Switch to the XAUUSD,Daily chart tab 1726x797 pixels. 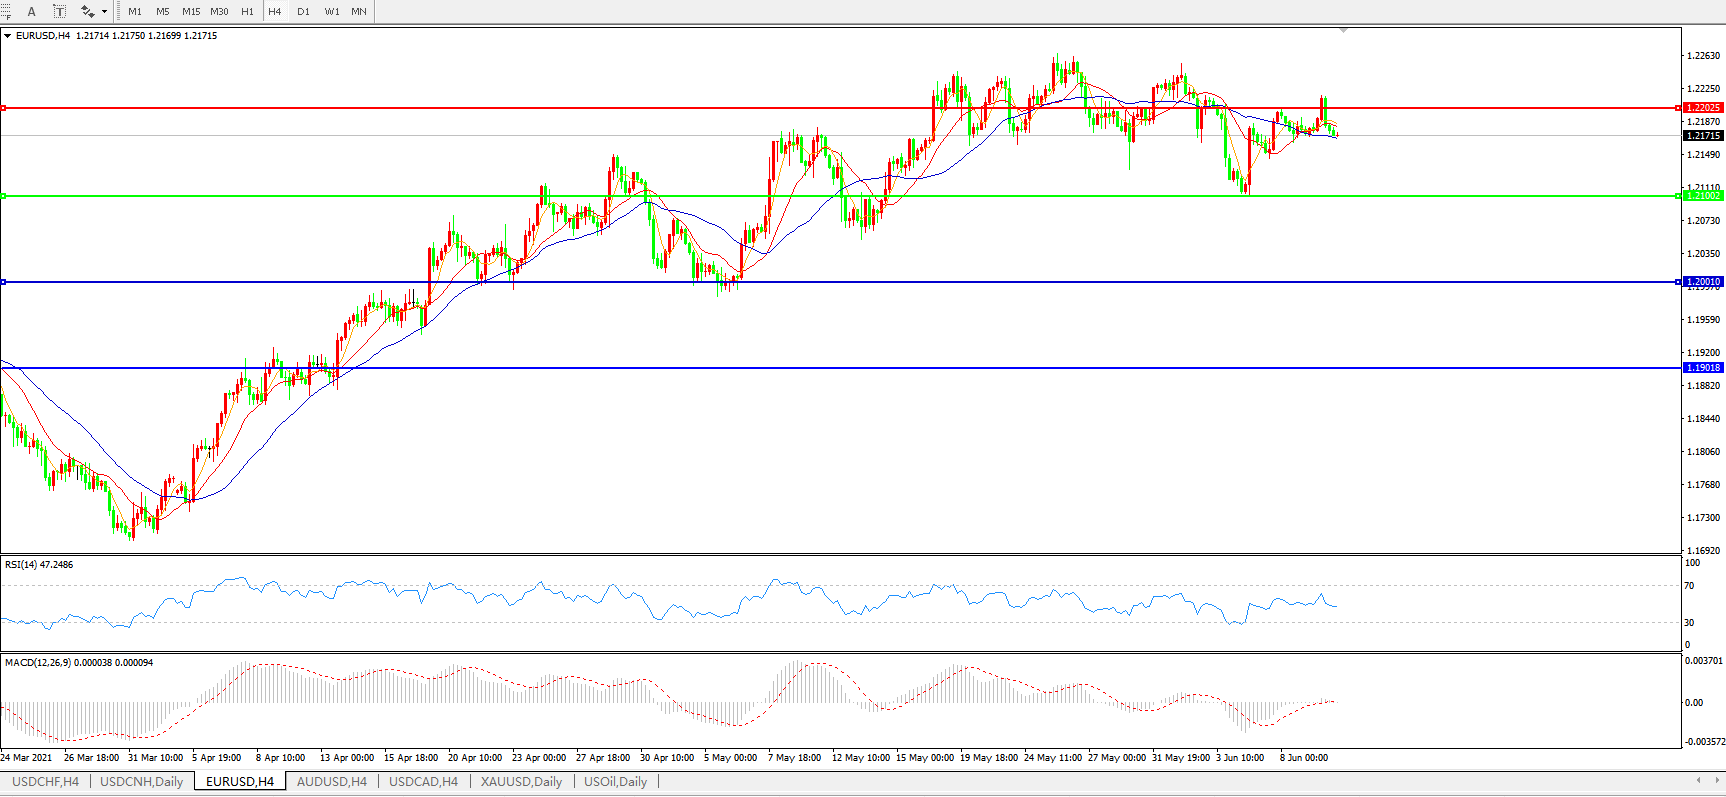(x=521, y=782)
